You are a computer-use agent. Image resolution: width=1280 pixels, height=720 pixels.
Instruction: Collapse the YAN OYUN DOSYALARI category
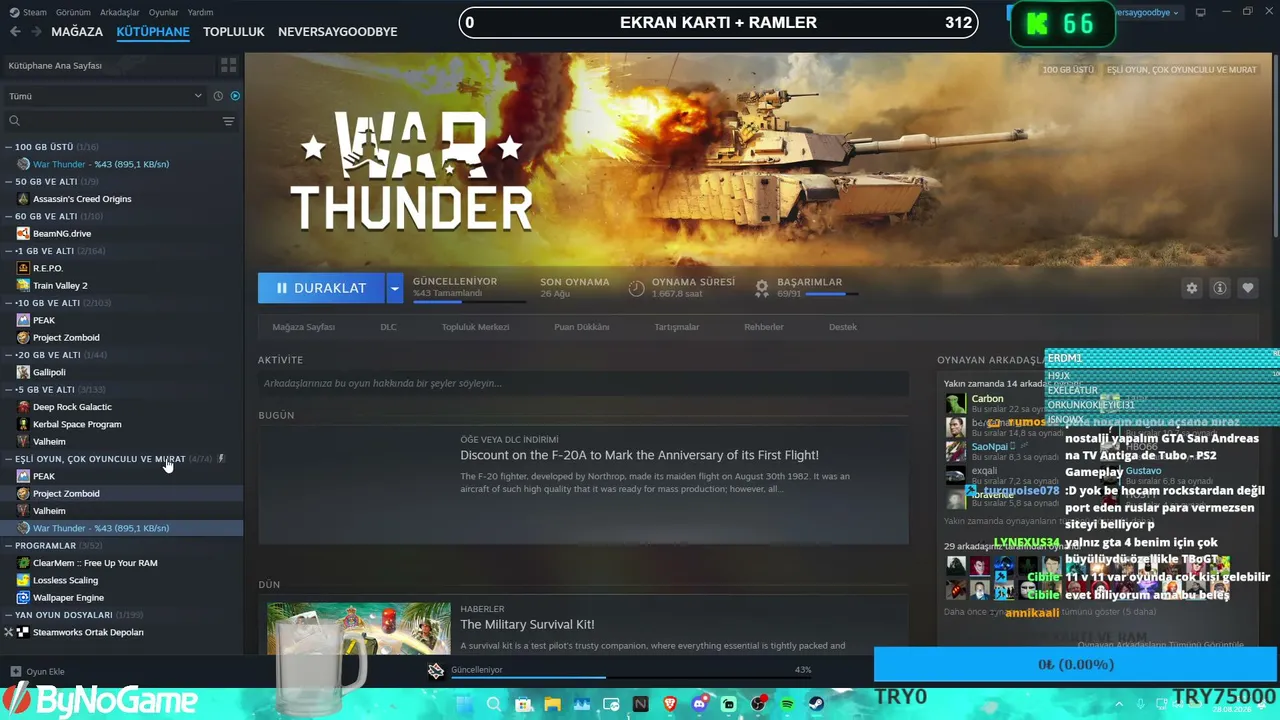(9, 615)
